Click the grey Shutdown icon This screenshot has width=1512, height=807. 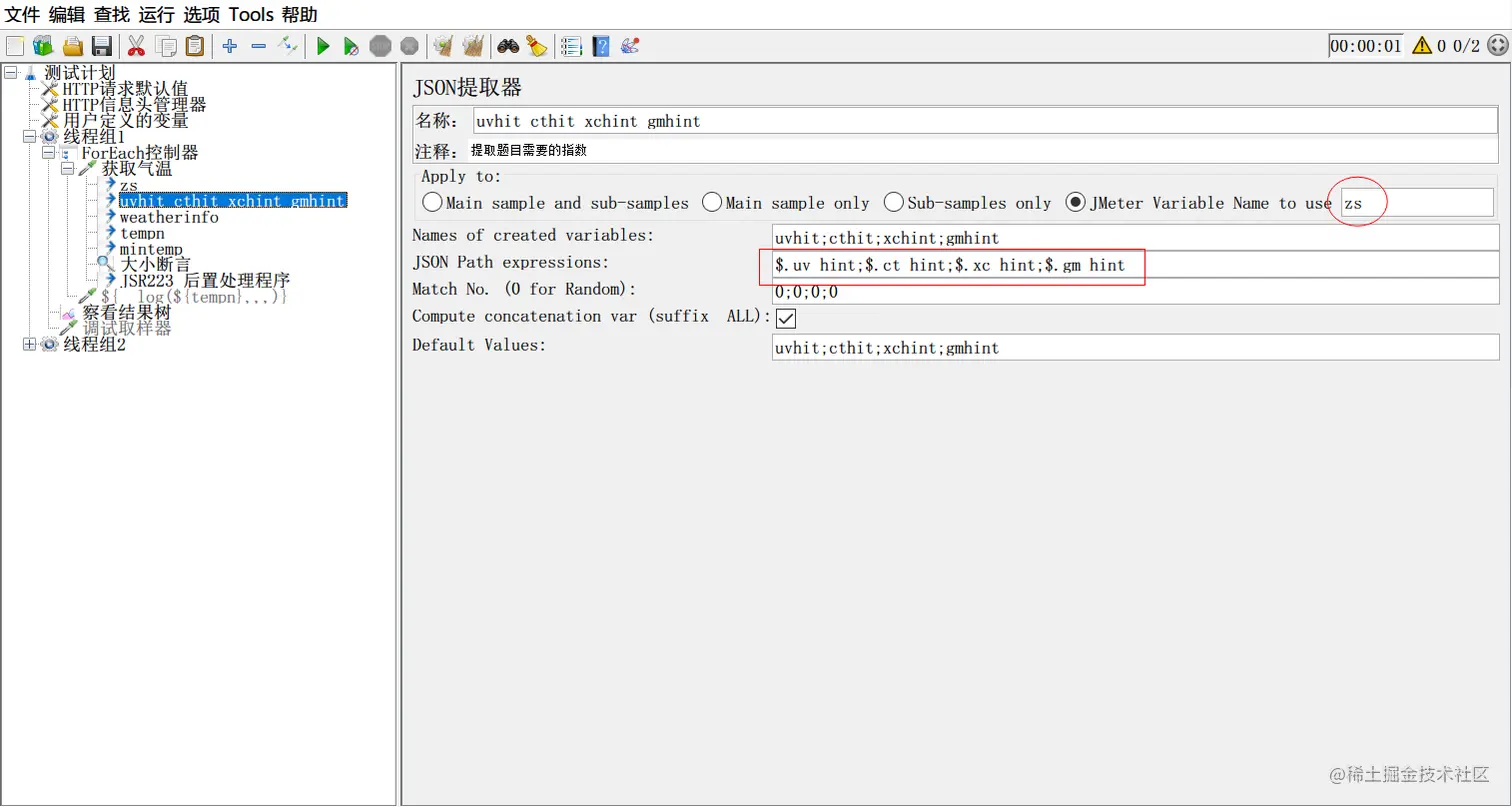[x=409, y=46]
